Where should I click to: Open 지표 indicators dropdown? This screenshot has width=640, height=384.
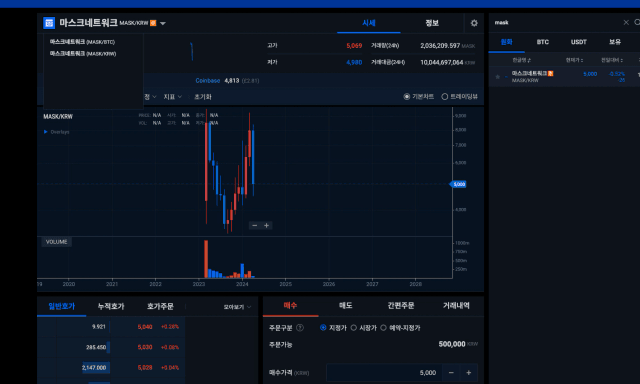pyautogui.click(x=173, y=97)
